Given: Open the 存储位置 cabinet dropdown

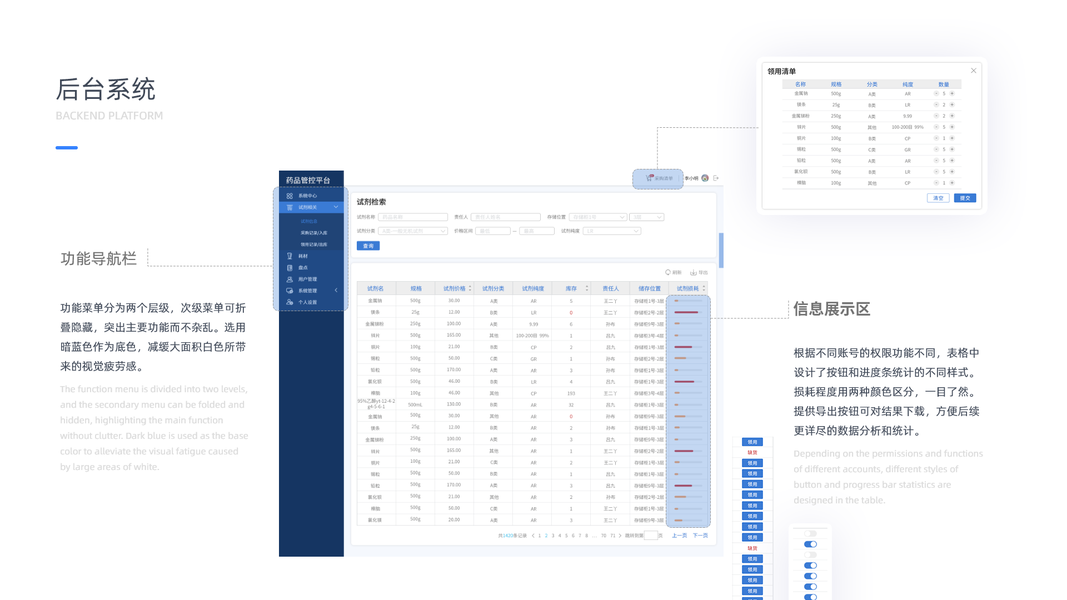Looking at the screenshot, I should [x=597, y=217].
